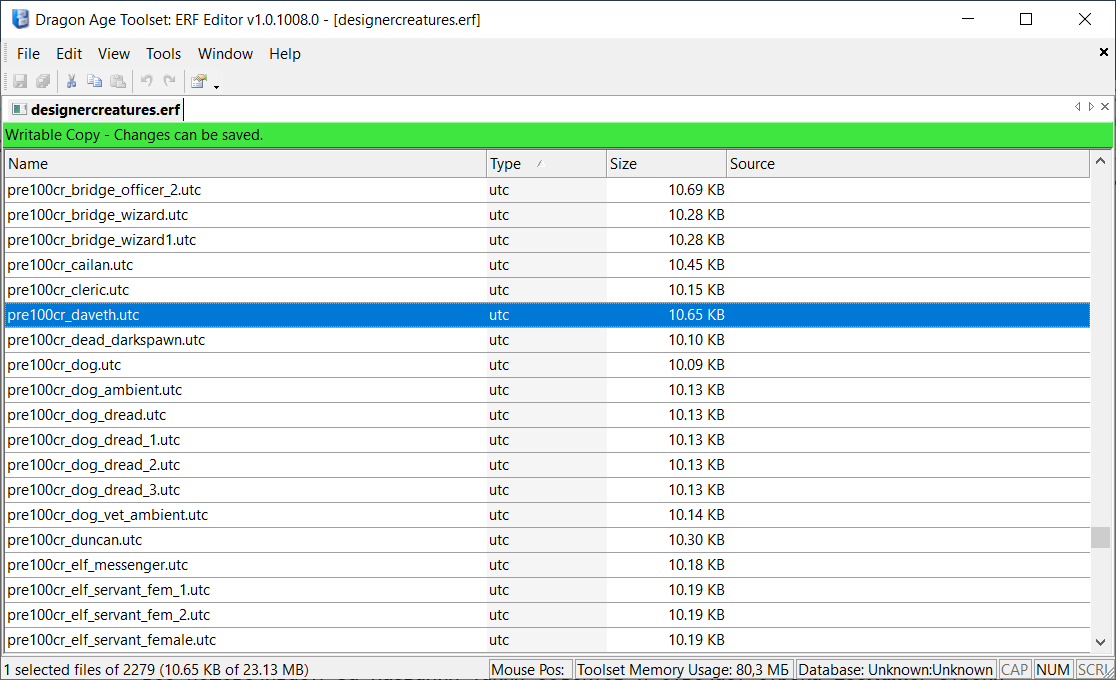Select pre100cr_bridge_wizard1.utc row

pyautogui.click(x=547, y=240)
